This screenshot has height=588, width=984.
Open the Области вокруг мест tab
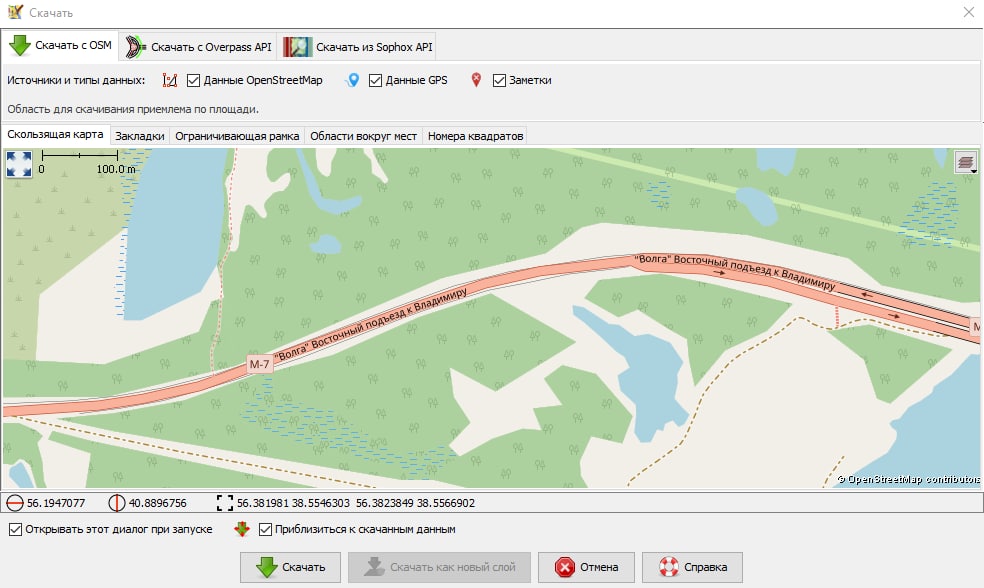[x=363, y=136]
